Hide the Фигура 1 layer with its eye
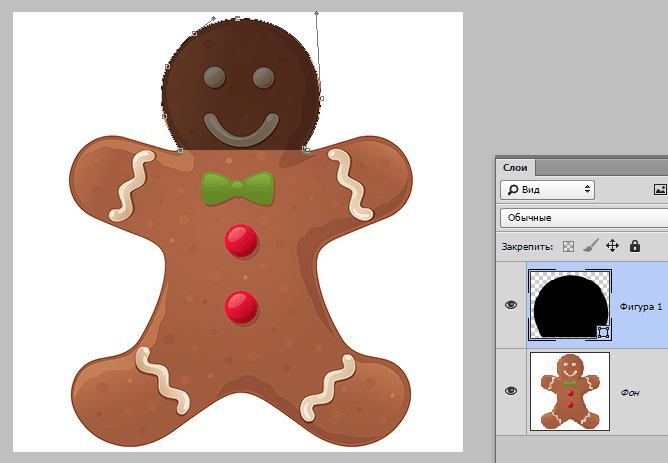668x463 pixels. 511,305
